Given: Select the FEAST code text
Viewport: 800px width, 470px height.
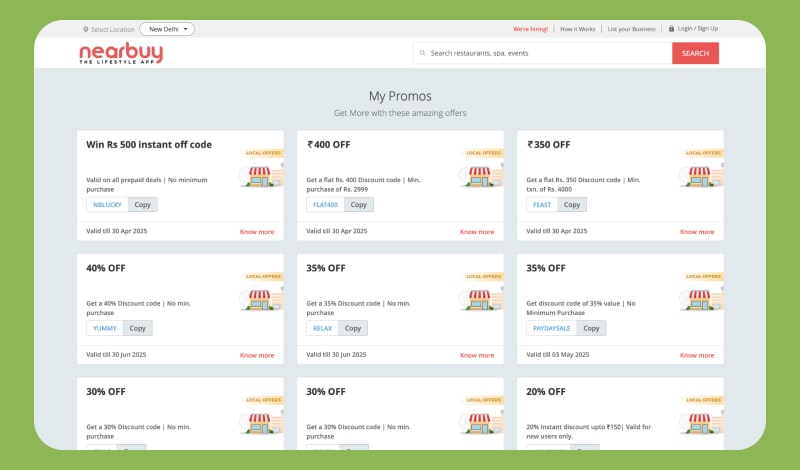Looking at the screenshot, I should point(542,205).
